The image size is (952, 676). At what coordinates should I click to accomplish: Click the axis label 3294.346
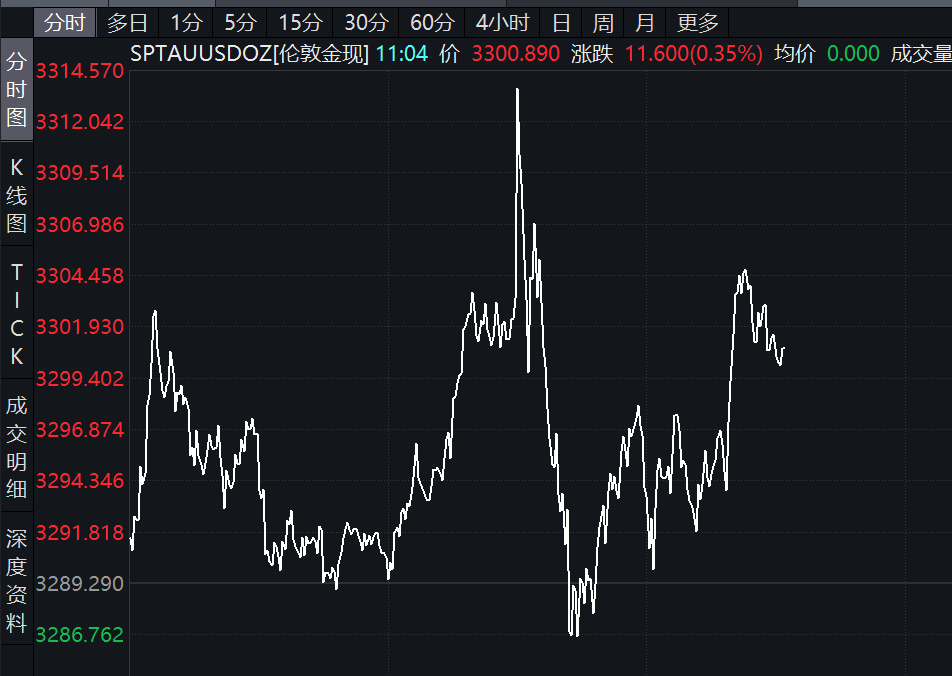(80, 481)
